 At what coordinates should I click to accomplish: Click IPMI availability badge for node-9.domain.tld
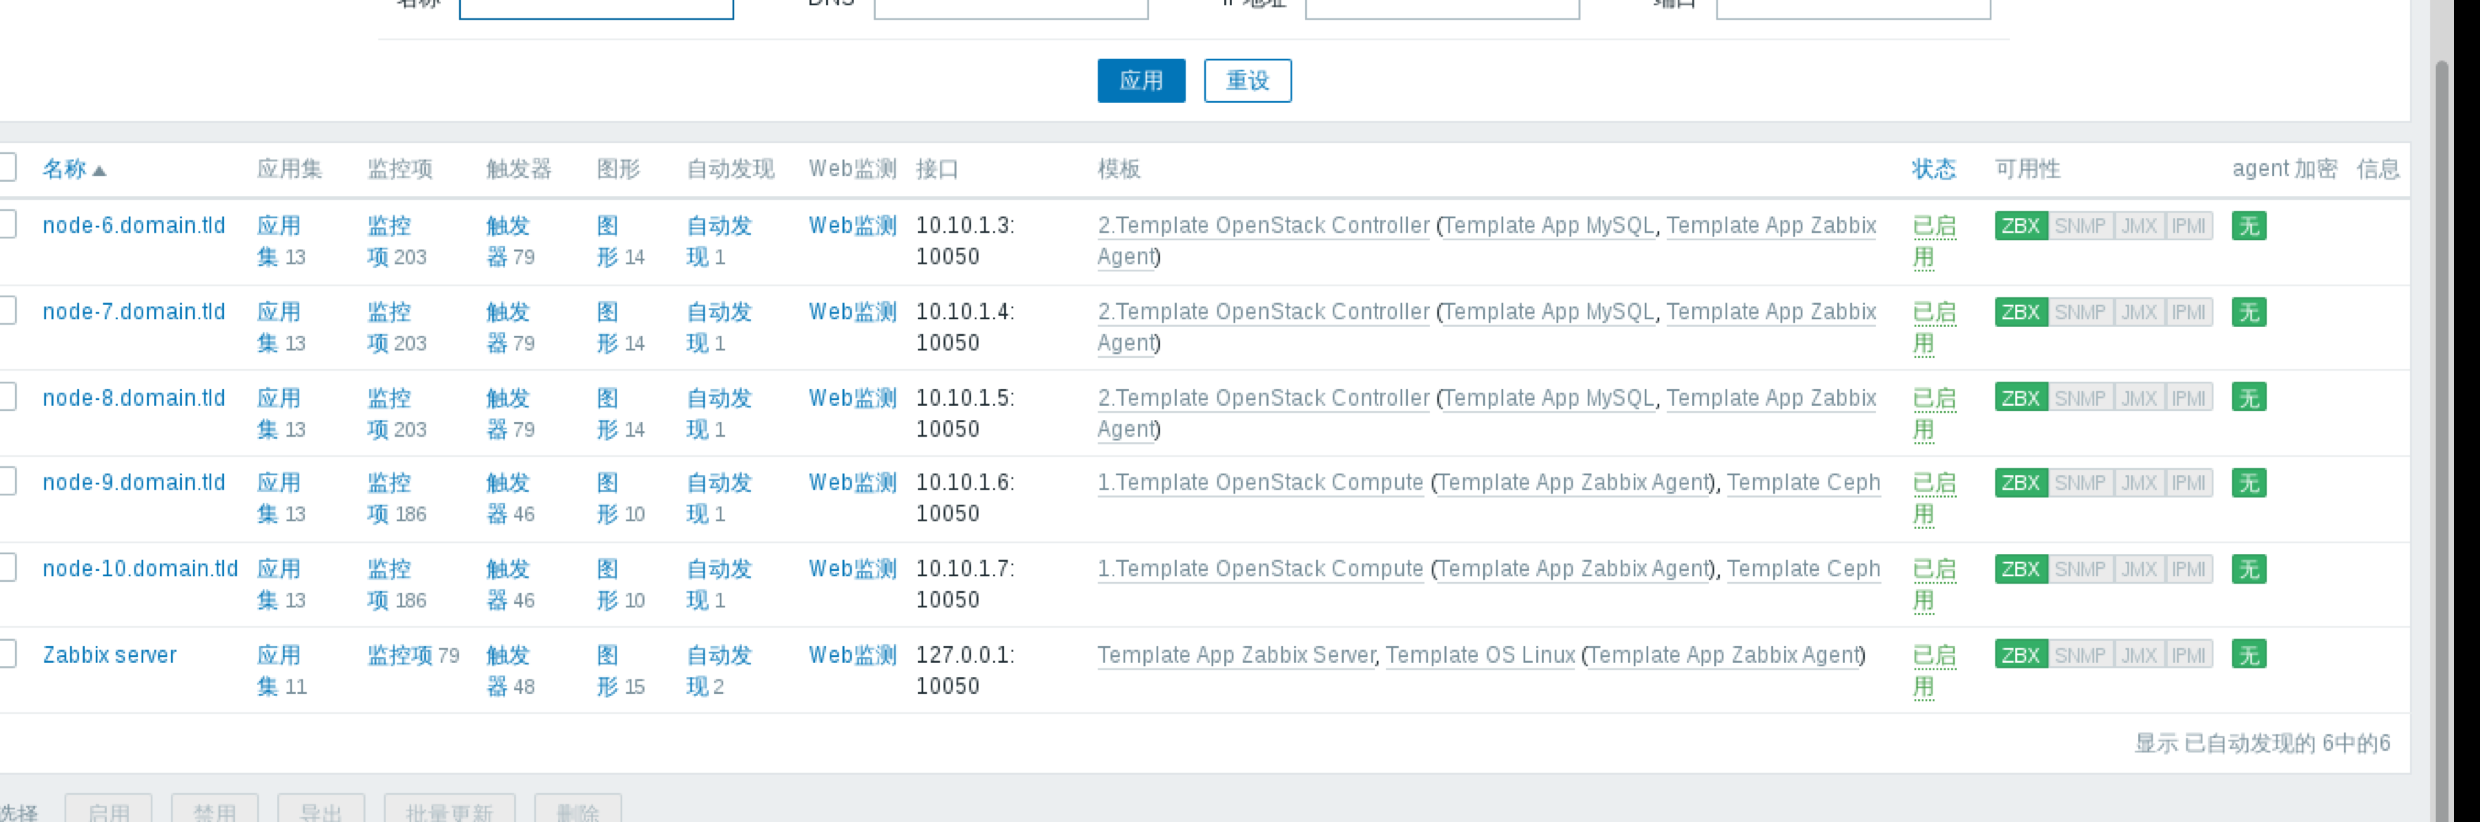(2188, 483)
